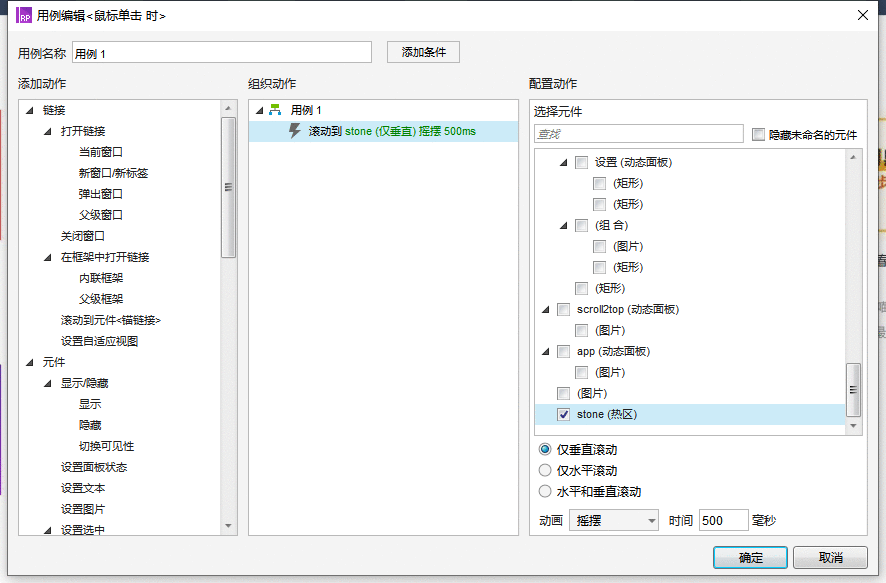Check the scroll2top (动态面板) checkbox

pos(563,310)
